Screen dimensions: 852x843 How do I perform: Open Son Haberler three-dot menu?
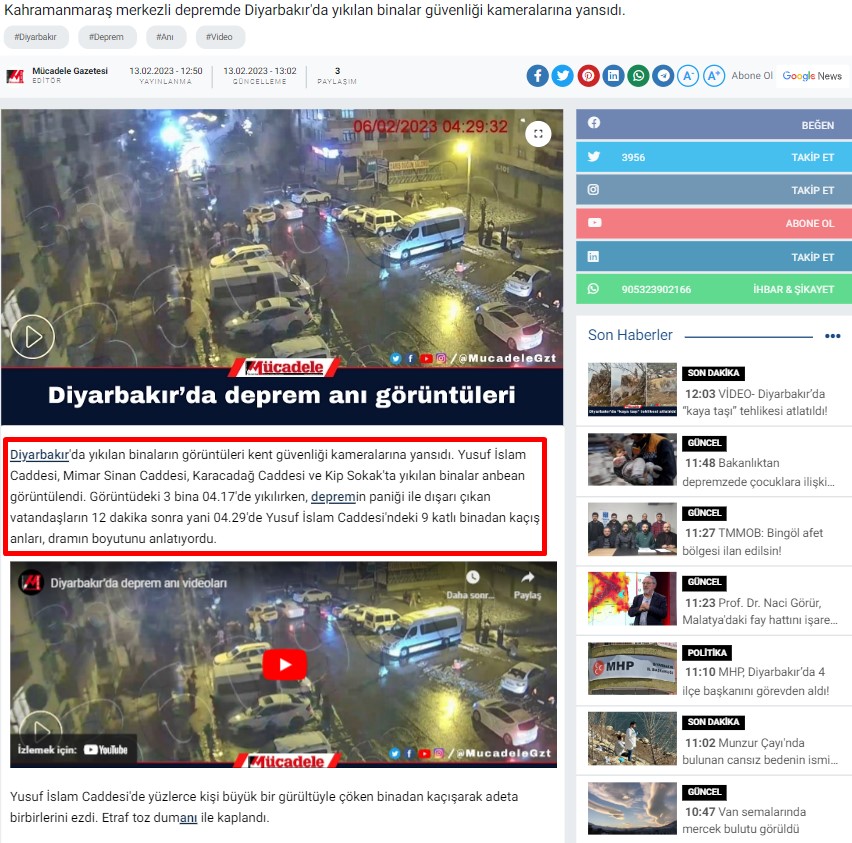832,336
